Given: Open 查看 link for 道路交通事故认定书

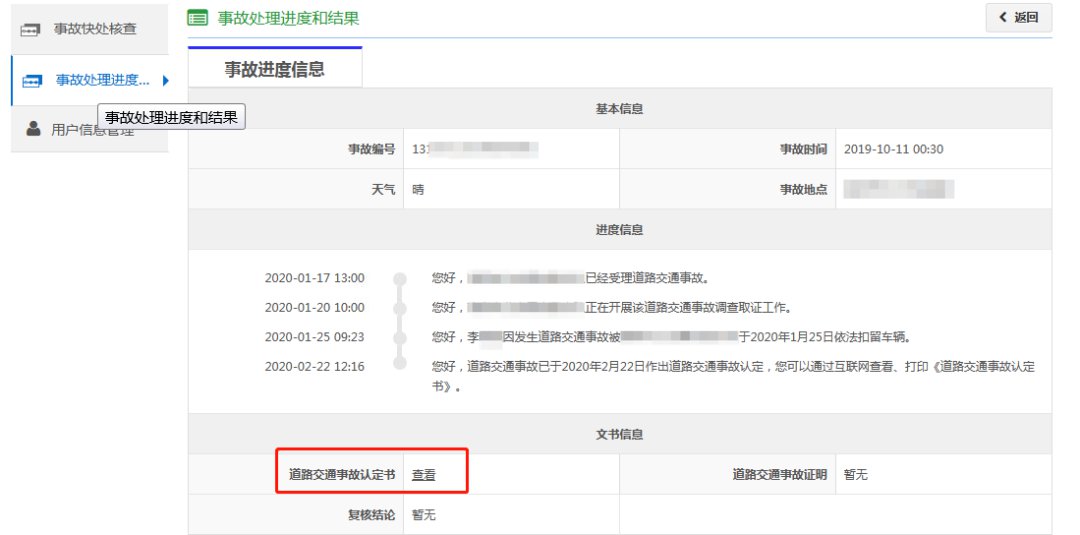Looking at the screenshot, I should point(424,475).
